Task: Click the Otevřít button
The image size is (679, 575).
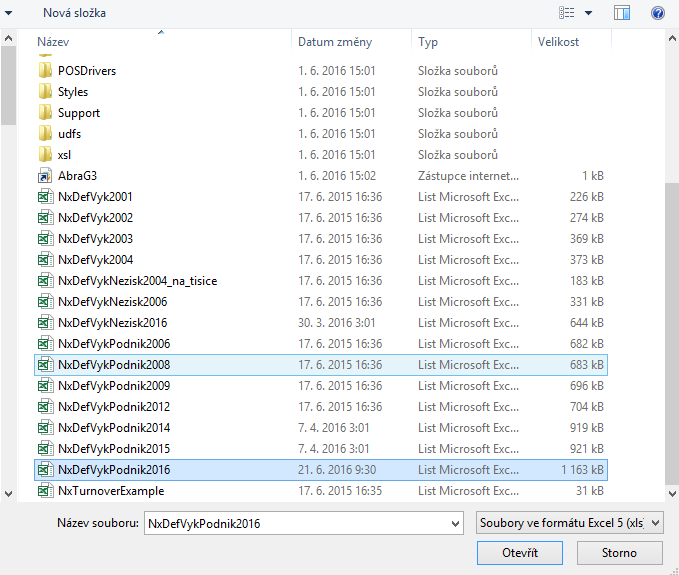Action: (520, 553)
